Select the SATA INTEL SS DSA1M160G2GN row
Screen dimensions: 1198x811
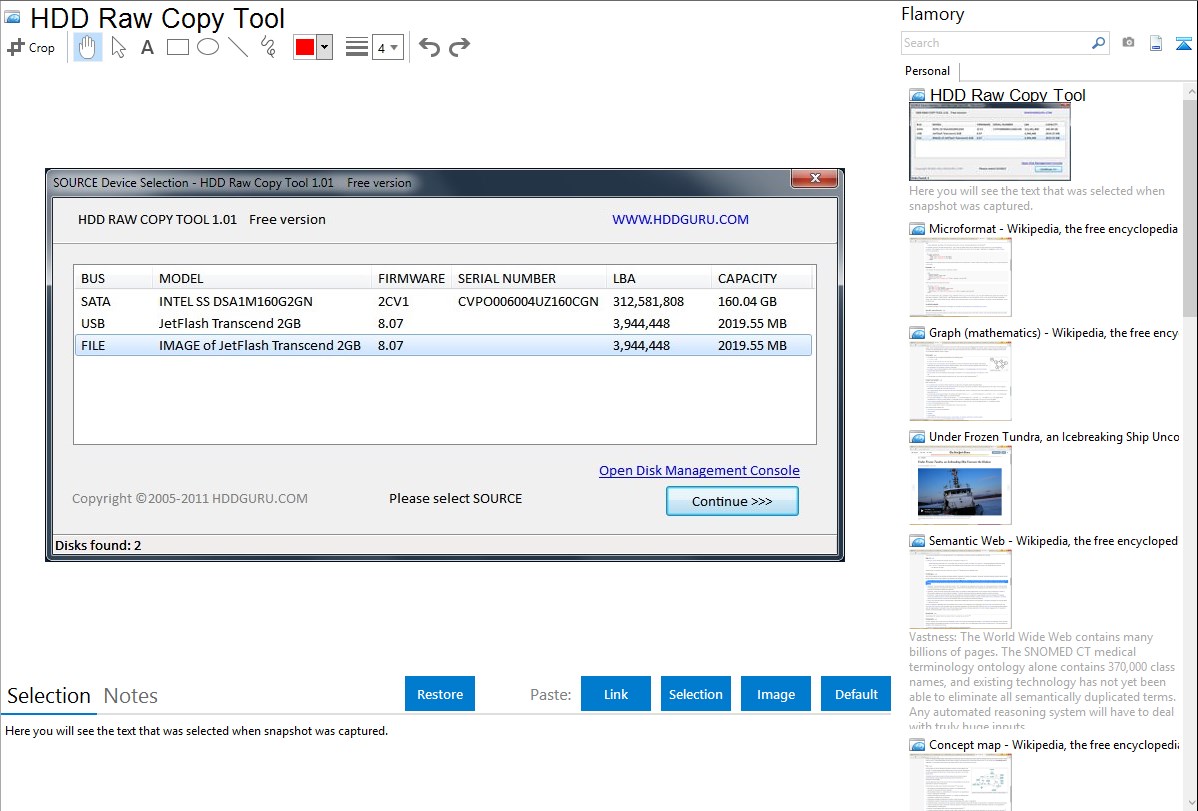tap(443, 301)
